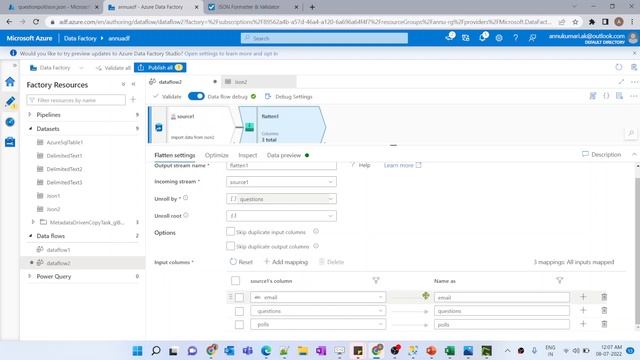Delete the questions mapping row with its trash icon

point(604,311)
